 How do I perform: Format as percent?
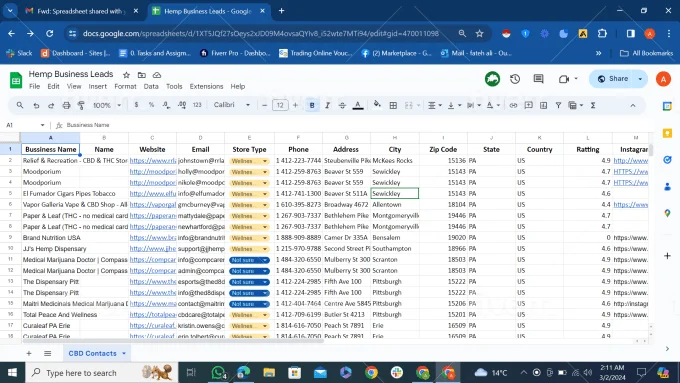[x=151, y=105]
